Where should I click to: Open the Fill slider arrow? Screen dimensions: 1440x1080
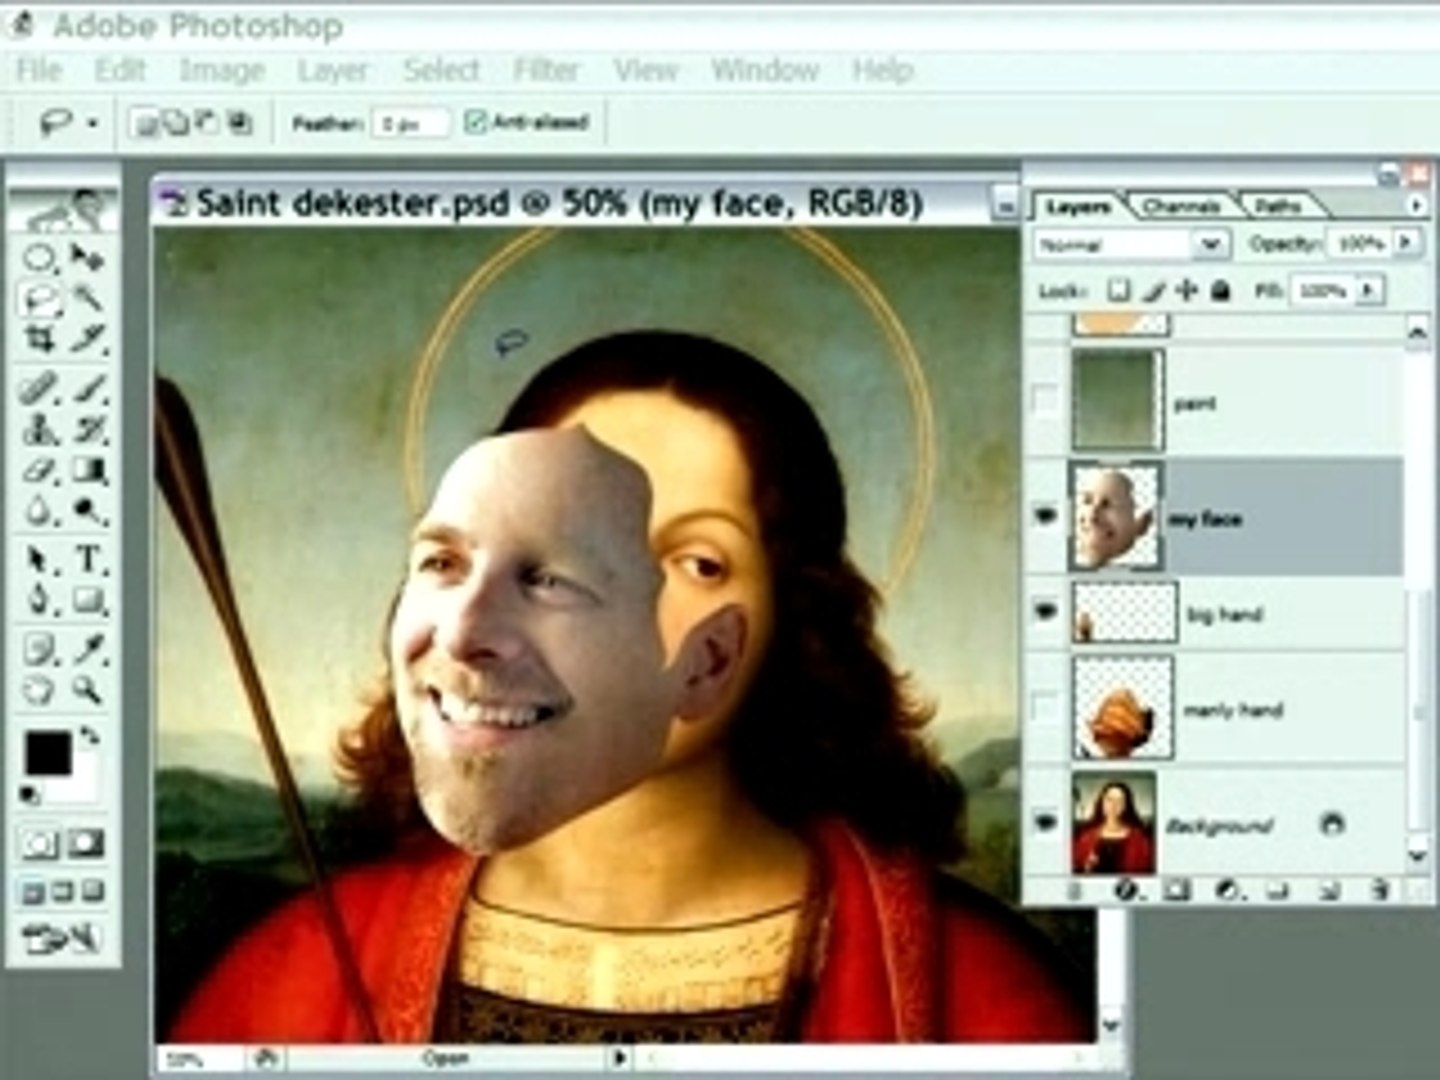click(1368, 291)
